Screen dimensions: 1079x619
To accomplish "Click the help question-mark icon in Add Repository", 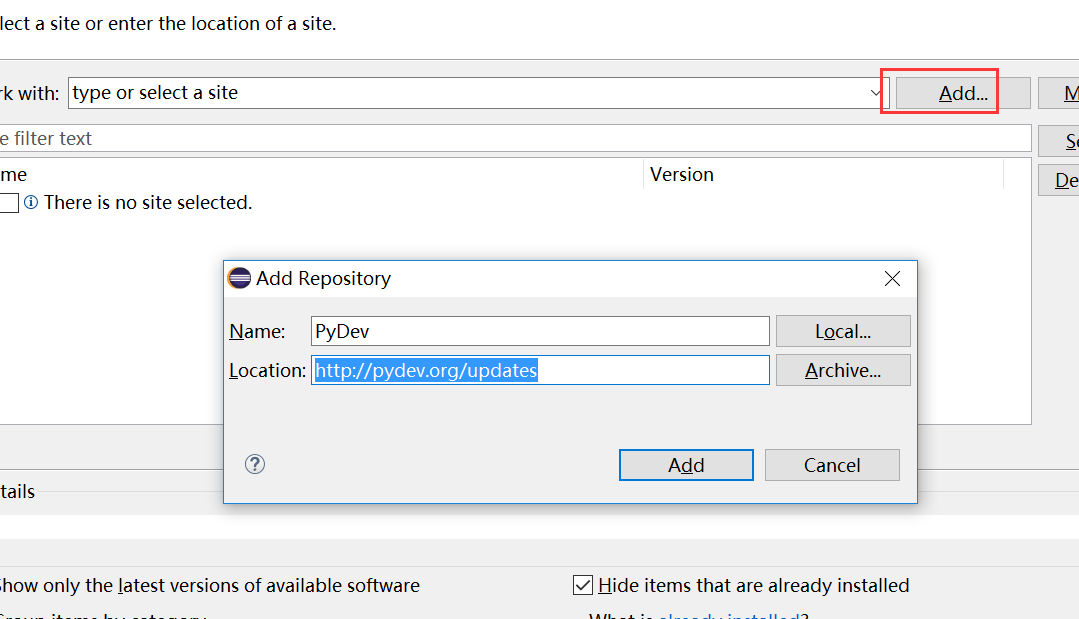I will click(x=255, y=464).
